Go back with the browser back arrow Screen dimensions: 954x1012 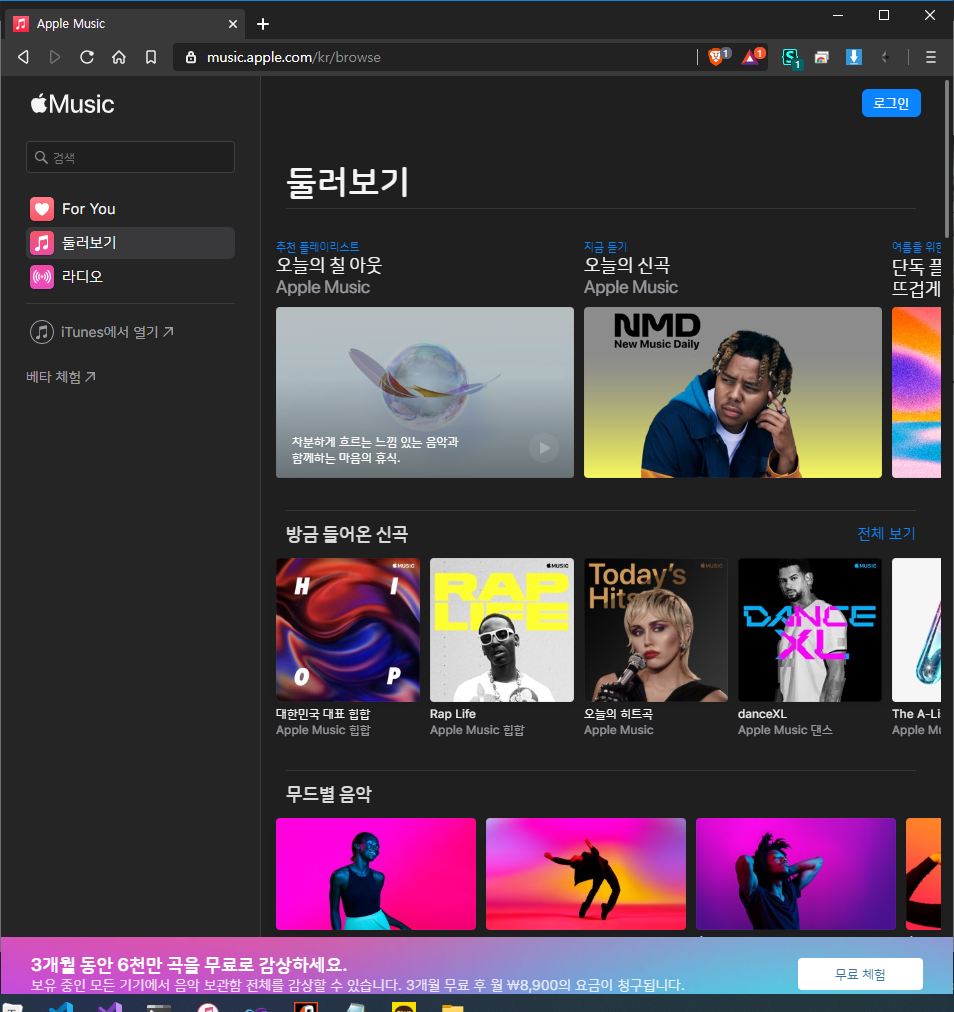(23, 57)
